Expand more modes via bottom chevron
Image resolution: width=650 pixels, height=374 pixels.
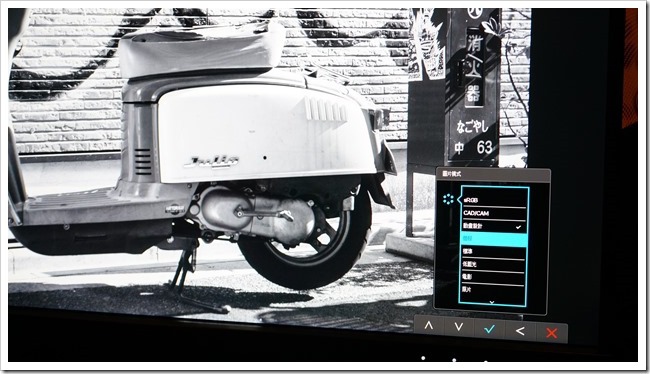[x=492, y=302]
